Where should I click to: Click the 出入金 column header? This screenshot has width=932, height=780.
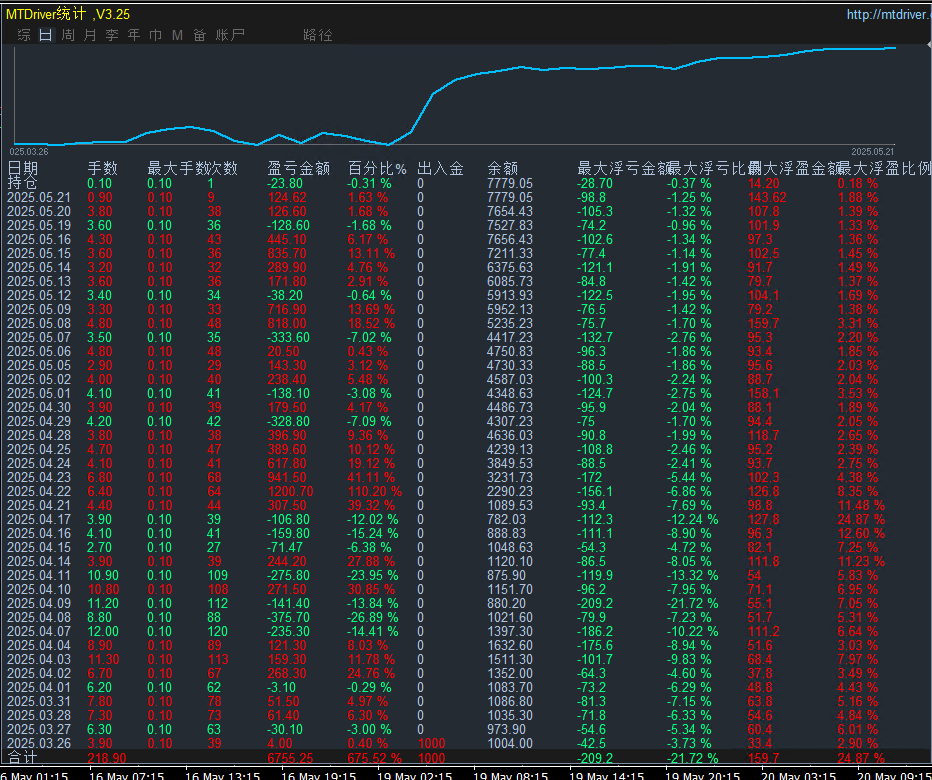pyautogui.click(x=440, y=168)
